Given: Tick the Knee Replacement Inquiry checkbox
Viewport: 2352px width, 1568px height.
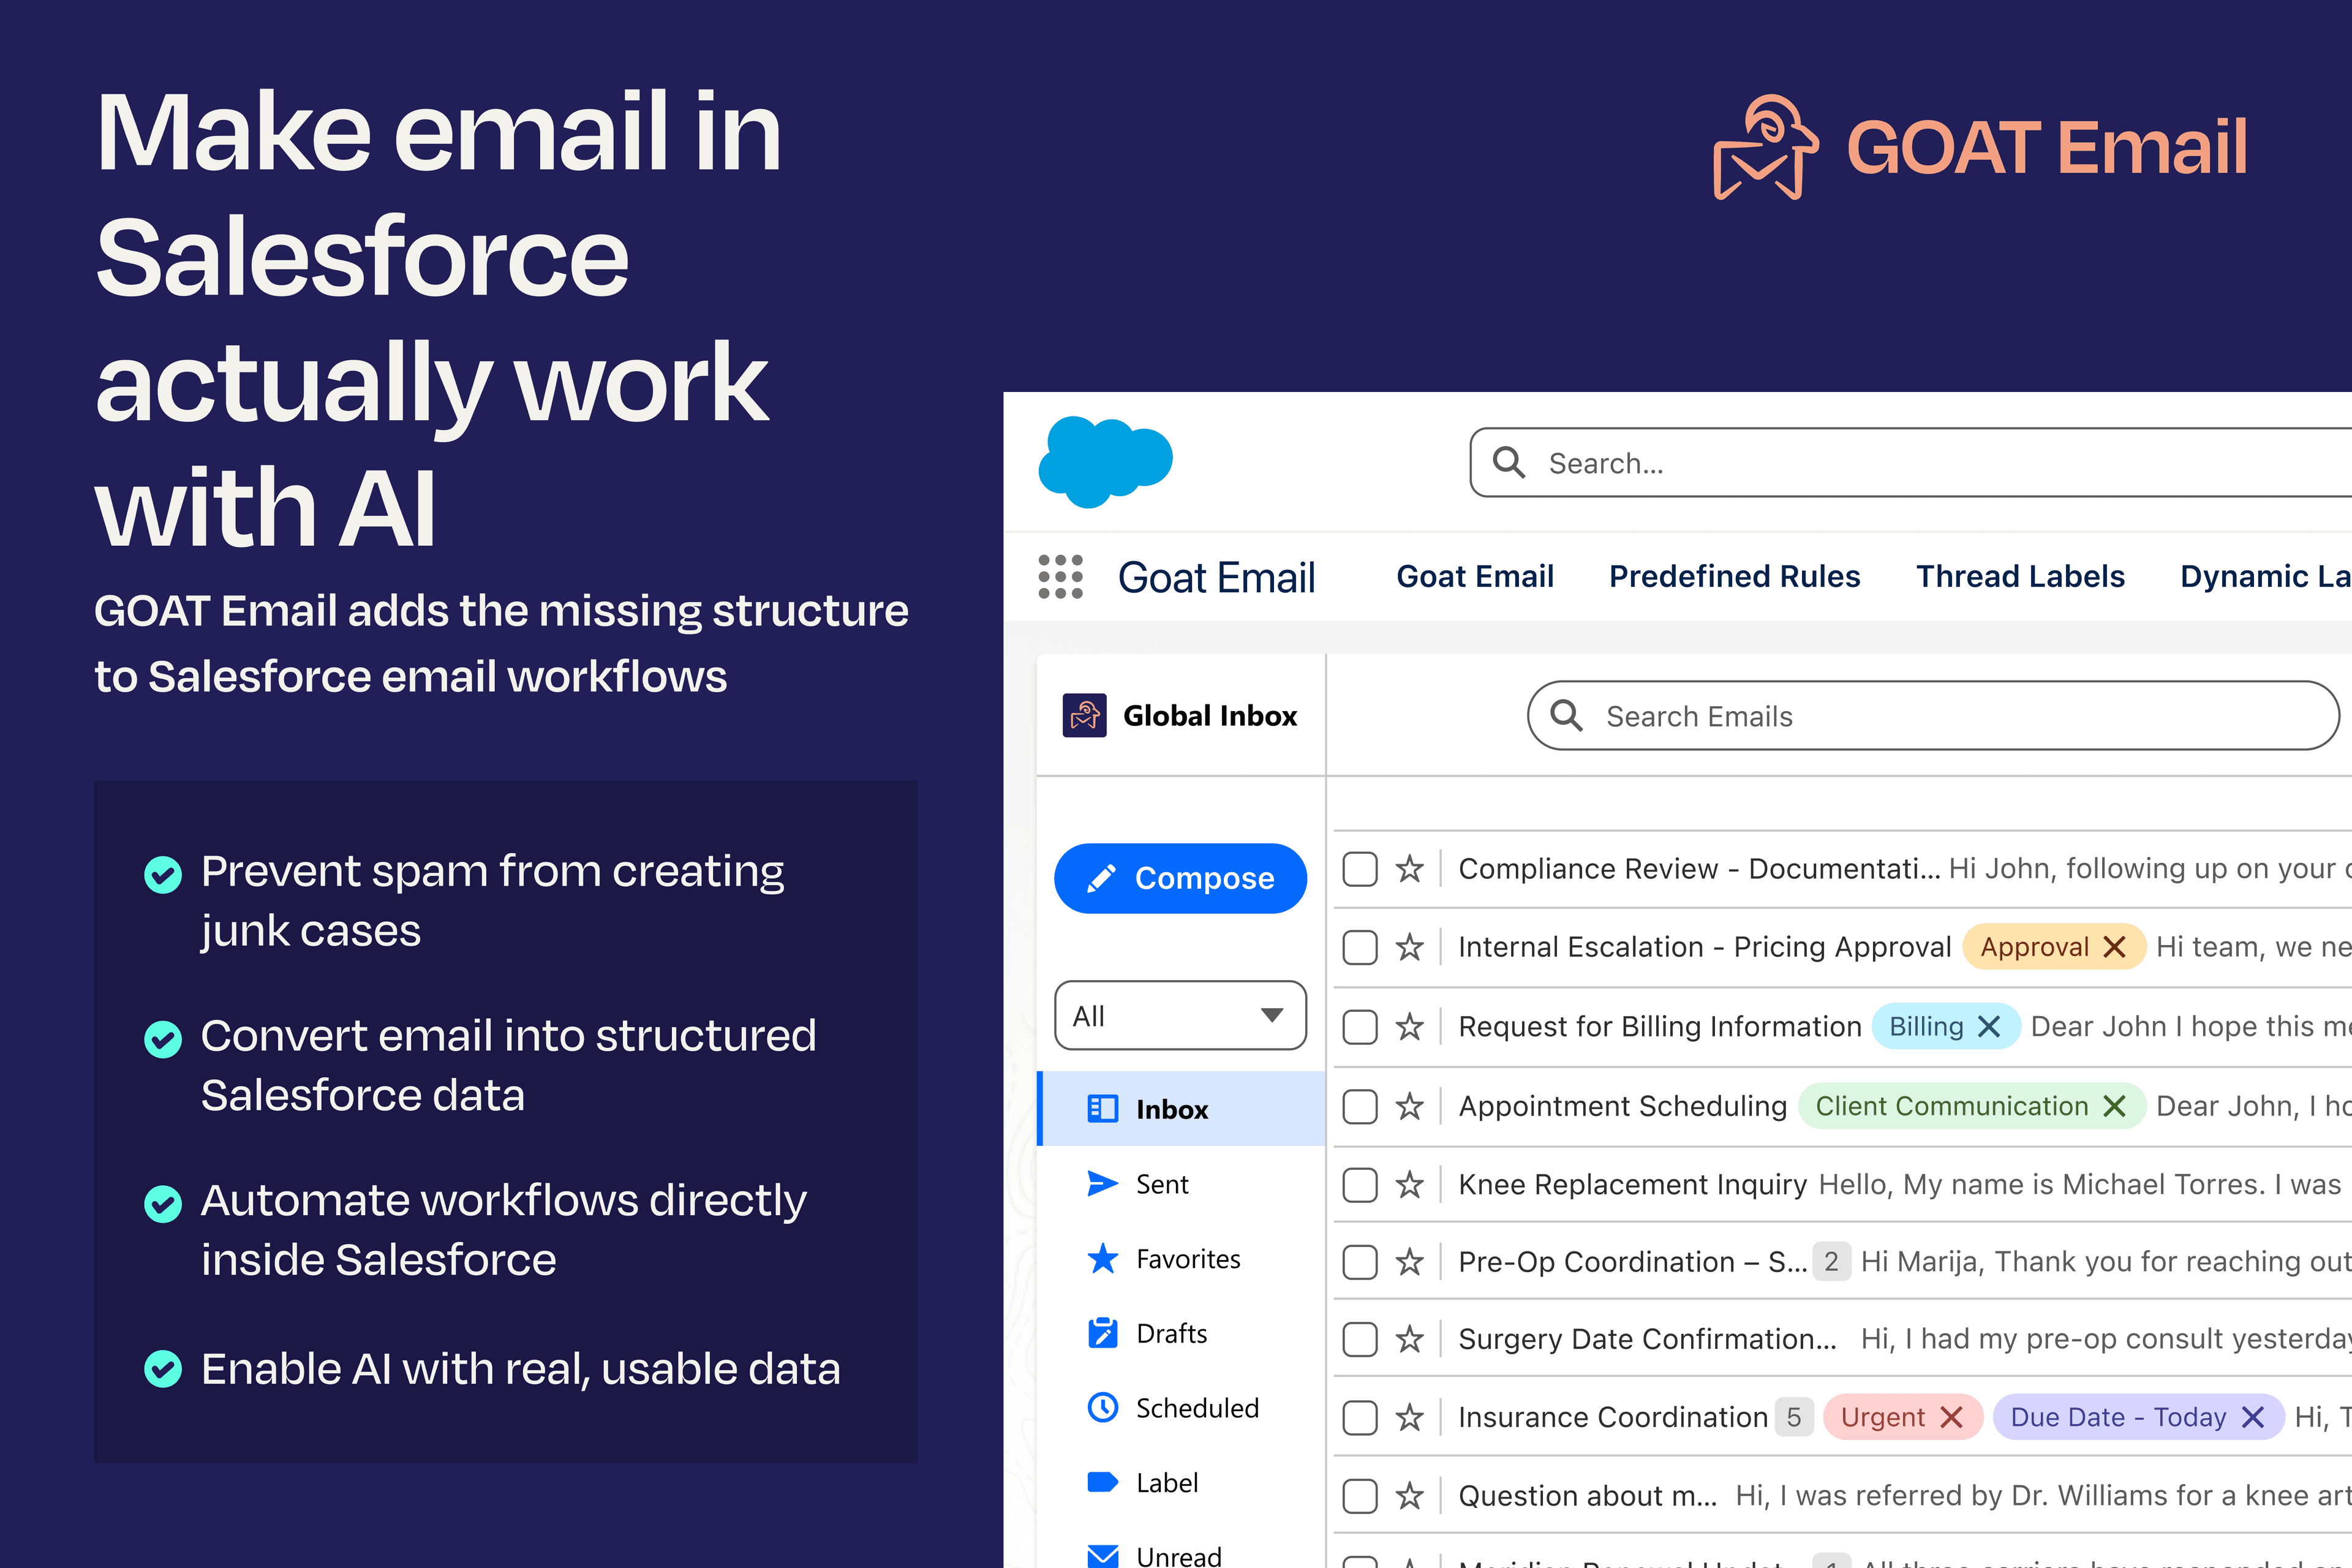Looking at the screenshot, I should coord(1360,1185).
